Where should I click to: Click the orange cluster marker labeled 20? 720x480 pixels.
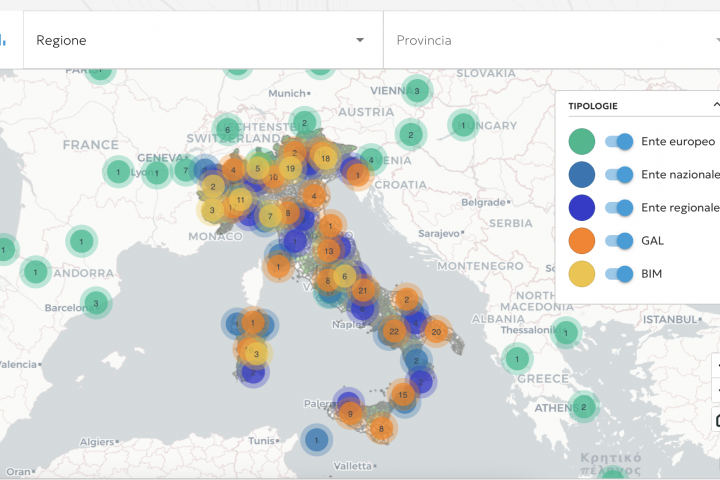click(x=435, y=331)
